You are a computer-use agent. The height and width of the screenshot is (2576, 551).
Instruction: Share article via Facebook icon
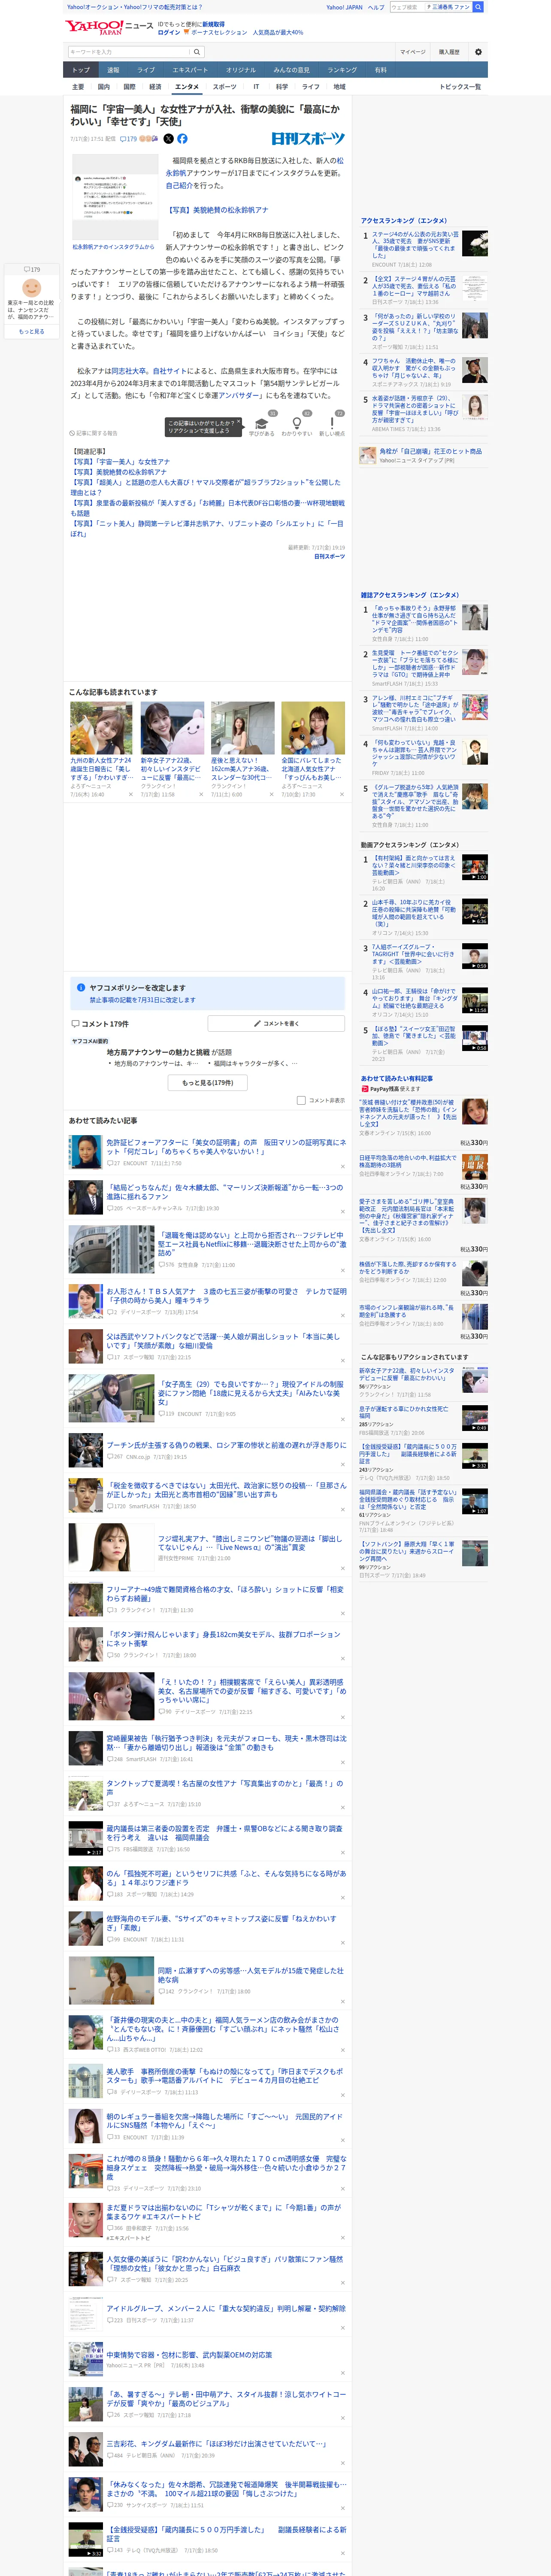coord(182,139)
